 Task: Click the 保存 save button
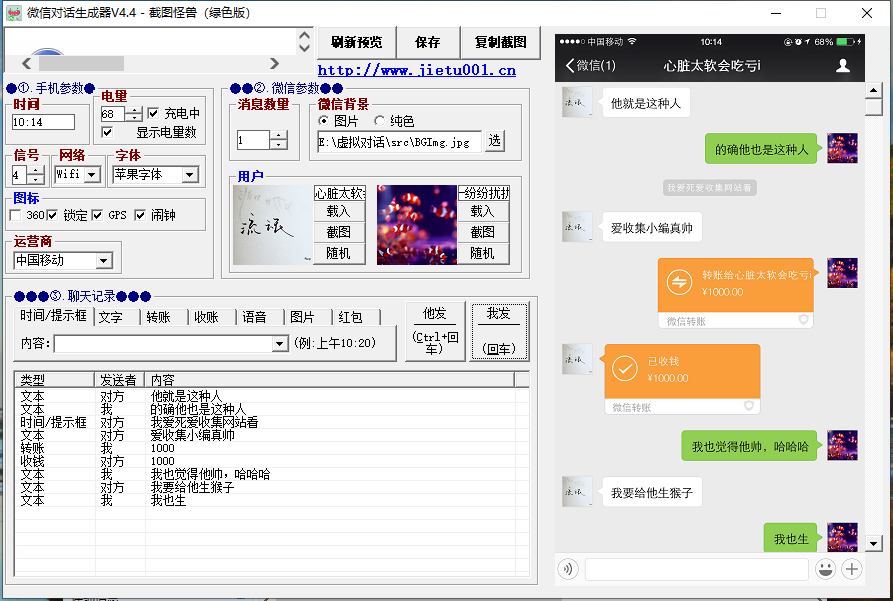tap(428, 42)
